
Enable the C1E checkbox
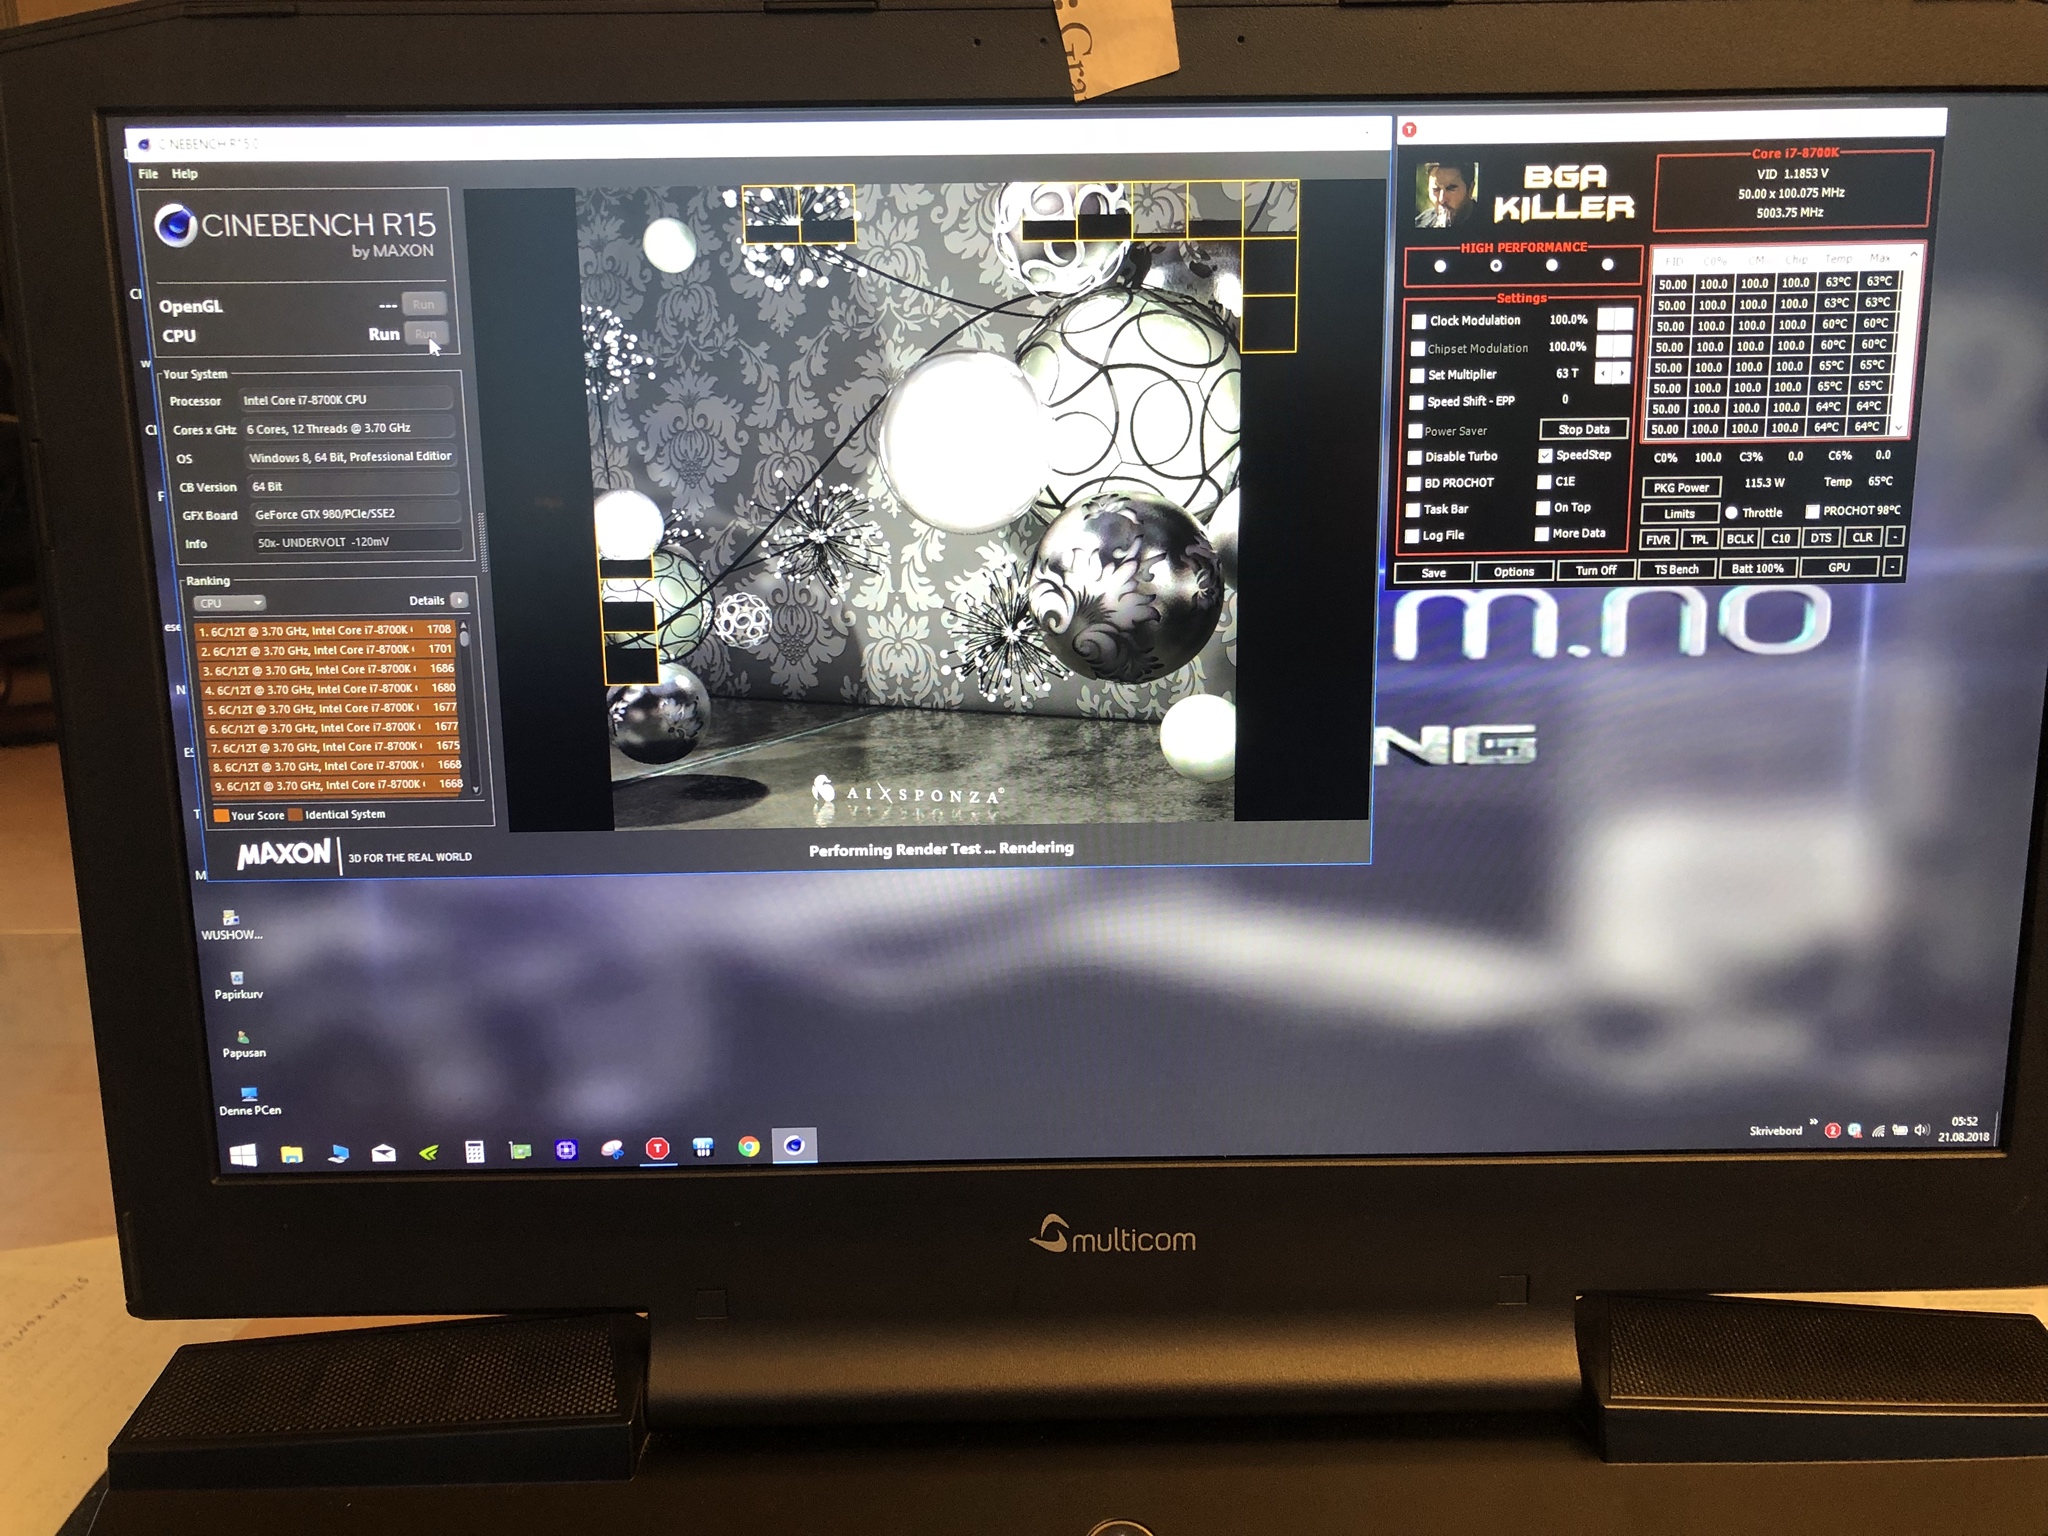[1544, 481]
